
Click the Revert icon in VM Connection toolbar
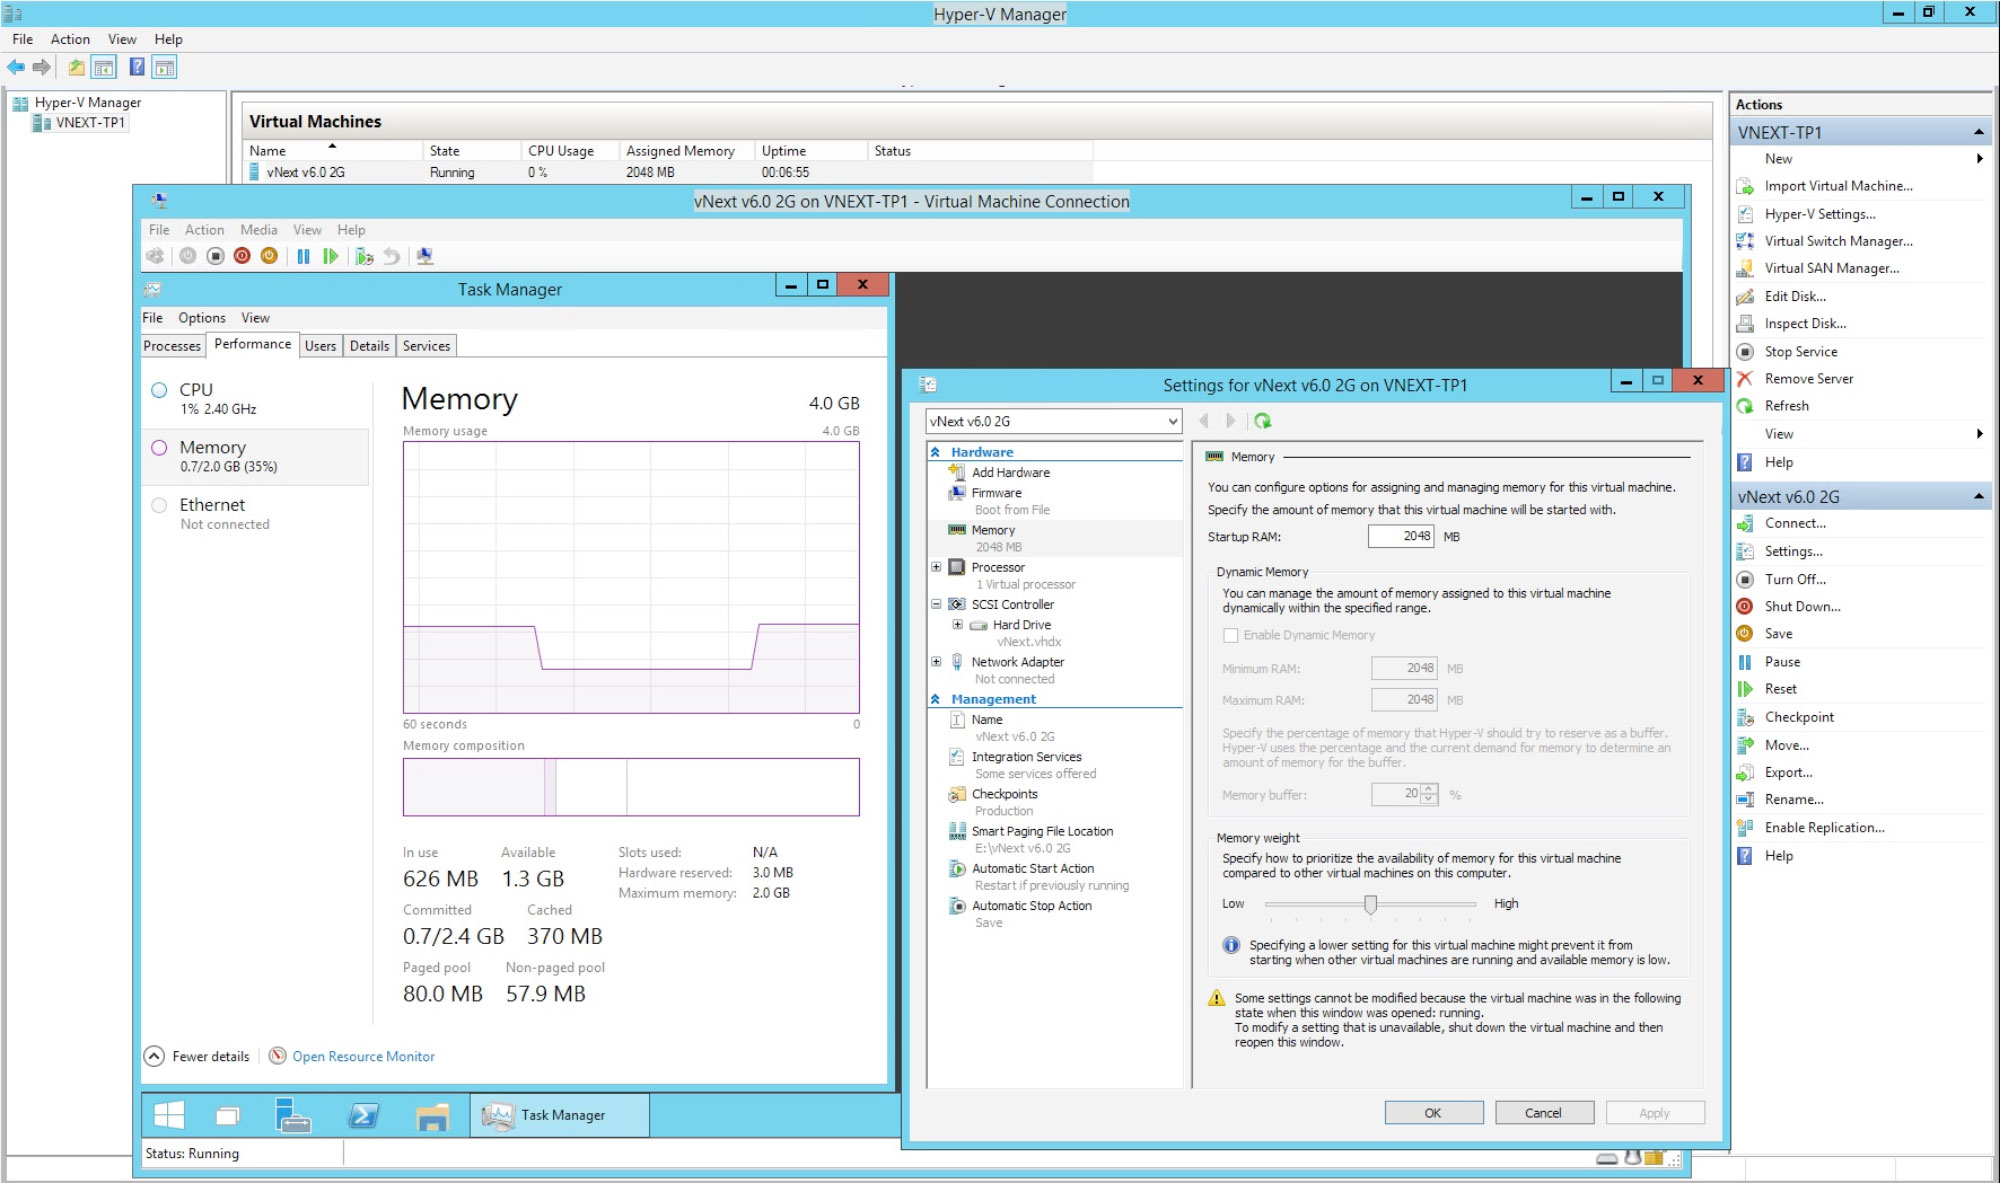coord(392,257)
